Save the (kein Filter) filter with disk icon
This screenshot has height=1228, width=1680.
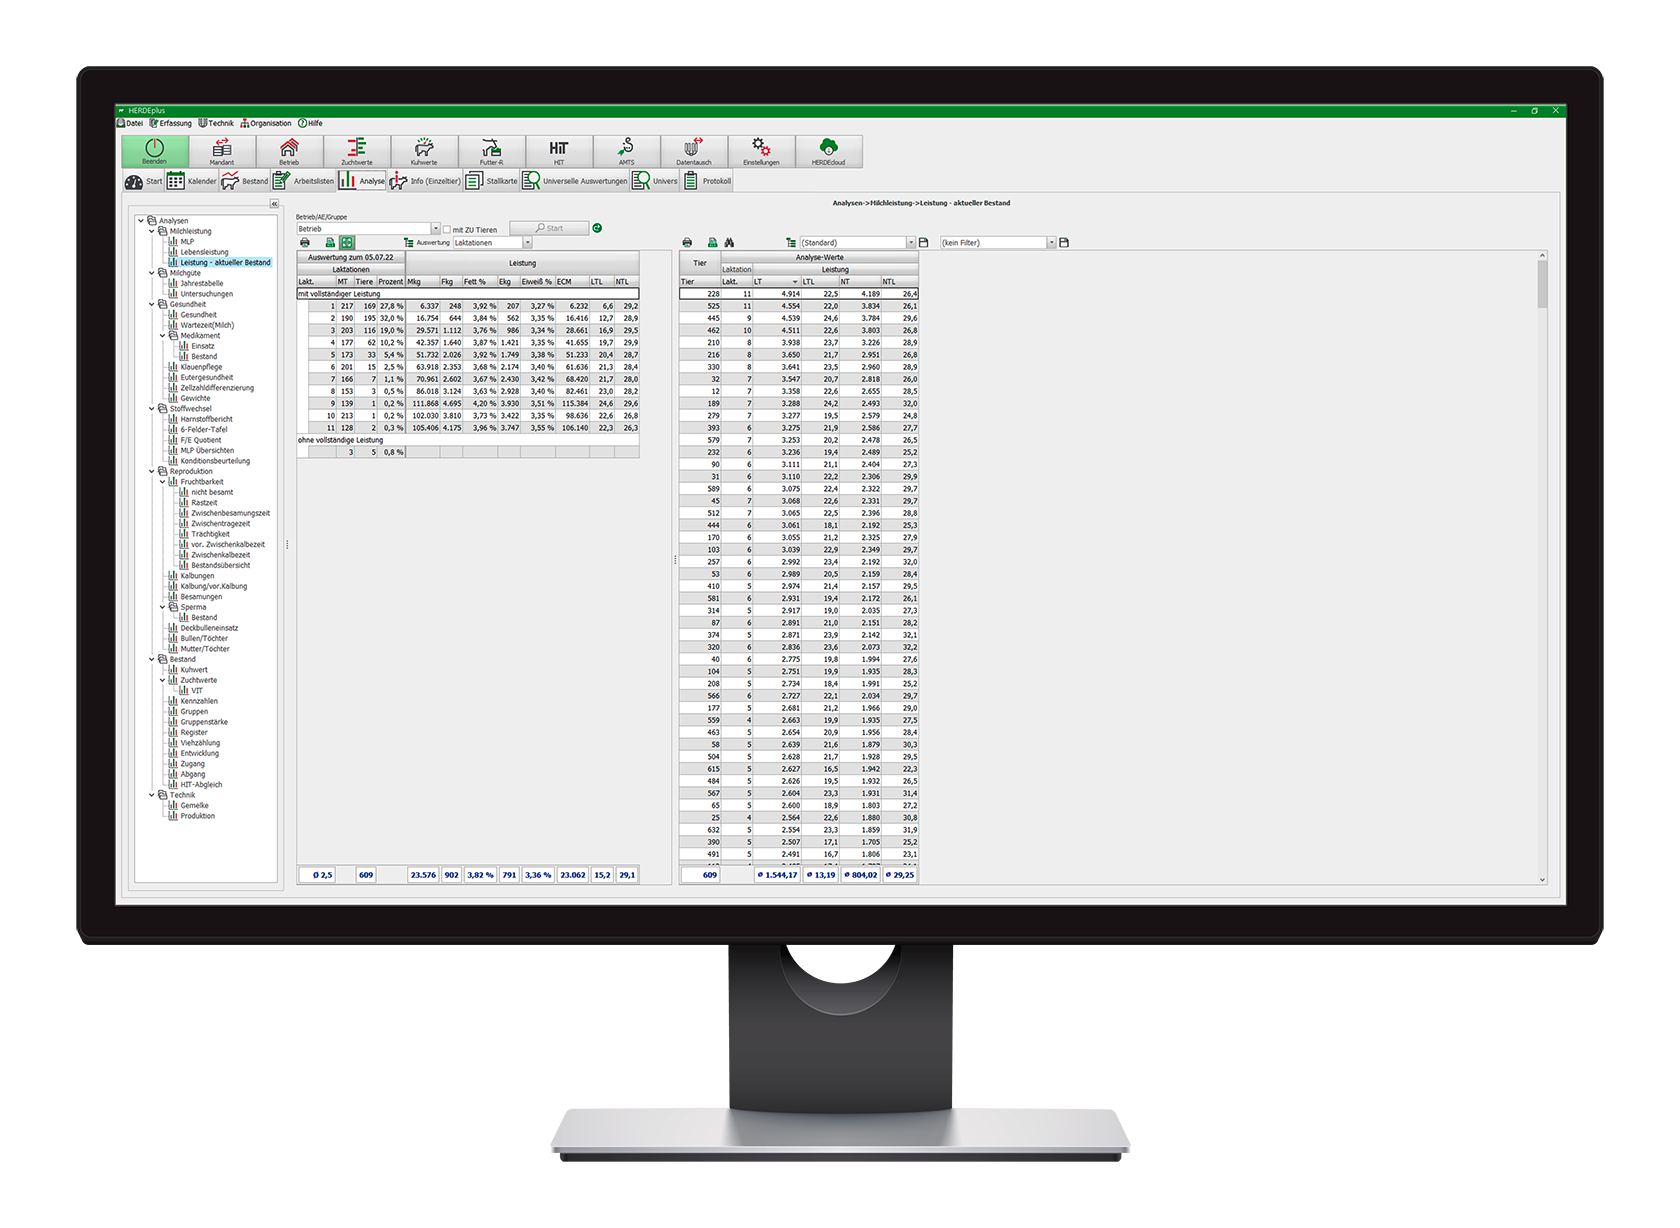point(1064,243)
